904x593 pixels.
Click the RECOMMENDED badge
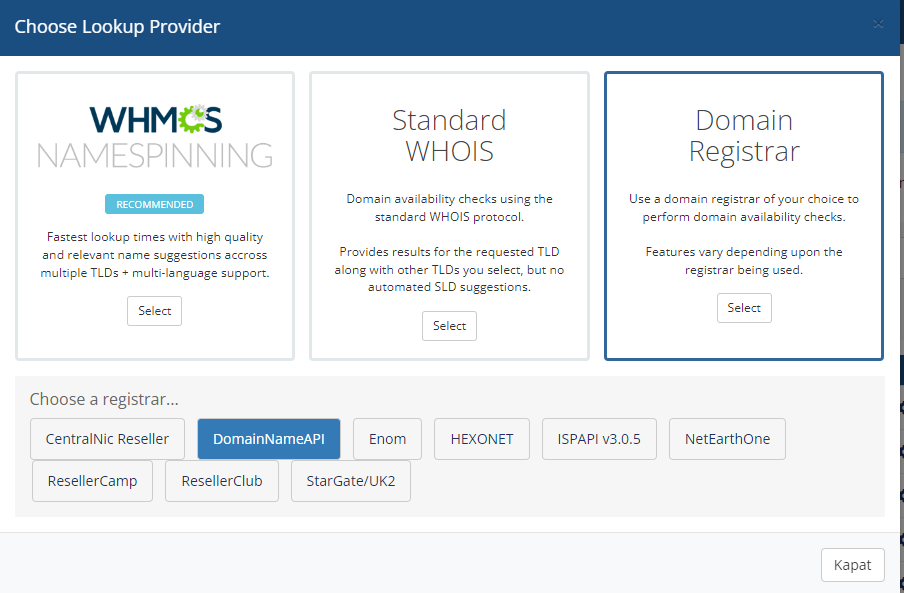[x=155, y=204]
